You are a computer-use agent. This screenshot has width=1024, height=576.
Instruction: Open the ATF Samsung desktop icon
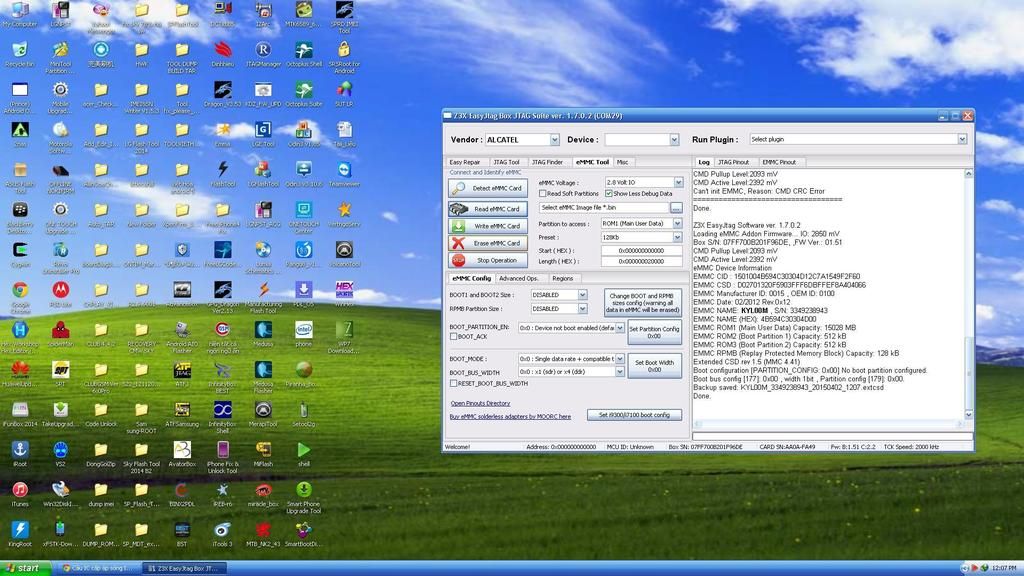coord(182,414)
